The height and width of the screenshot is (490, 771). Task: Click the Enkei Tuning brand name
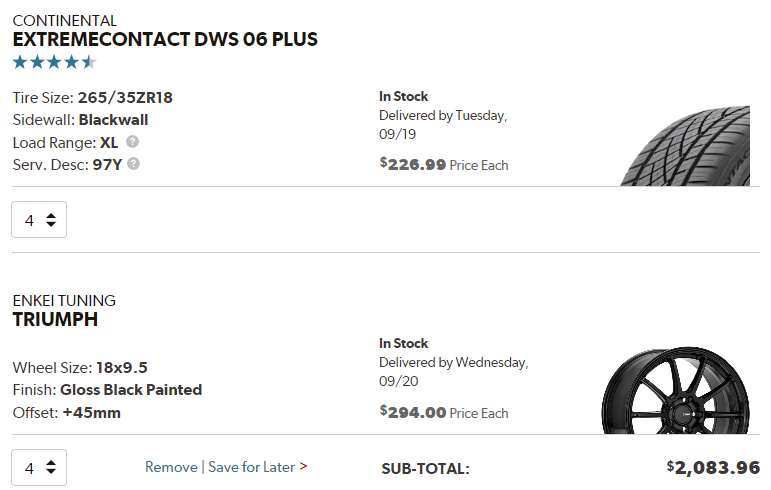[64, 300]
